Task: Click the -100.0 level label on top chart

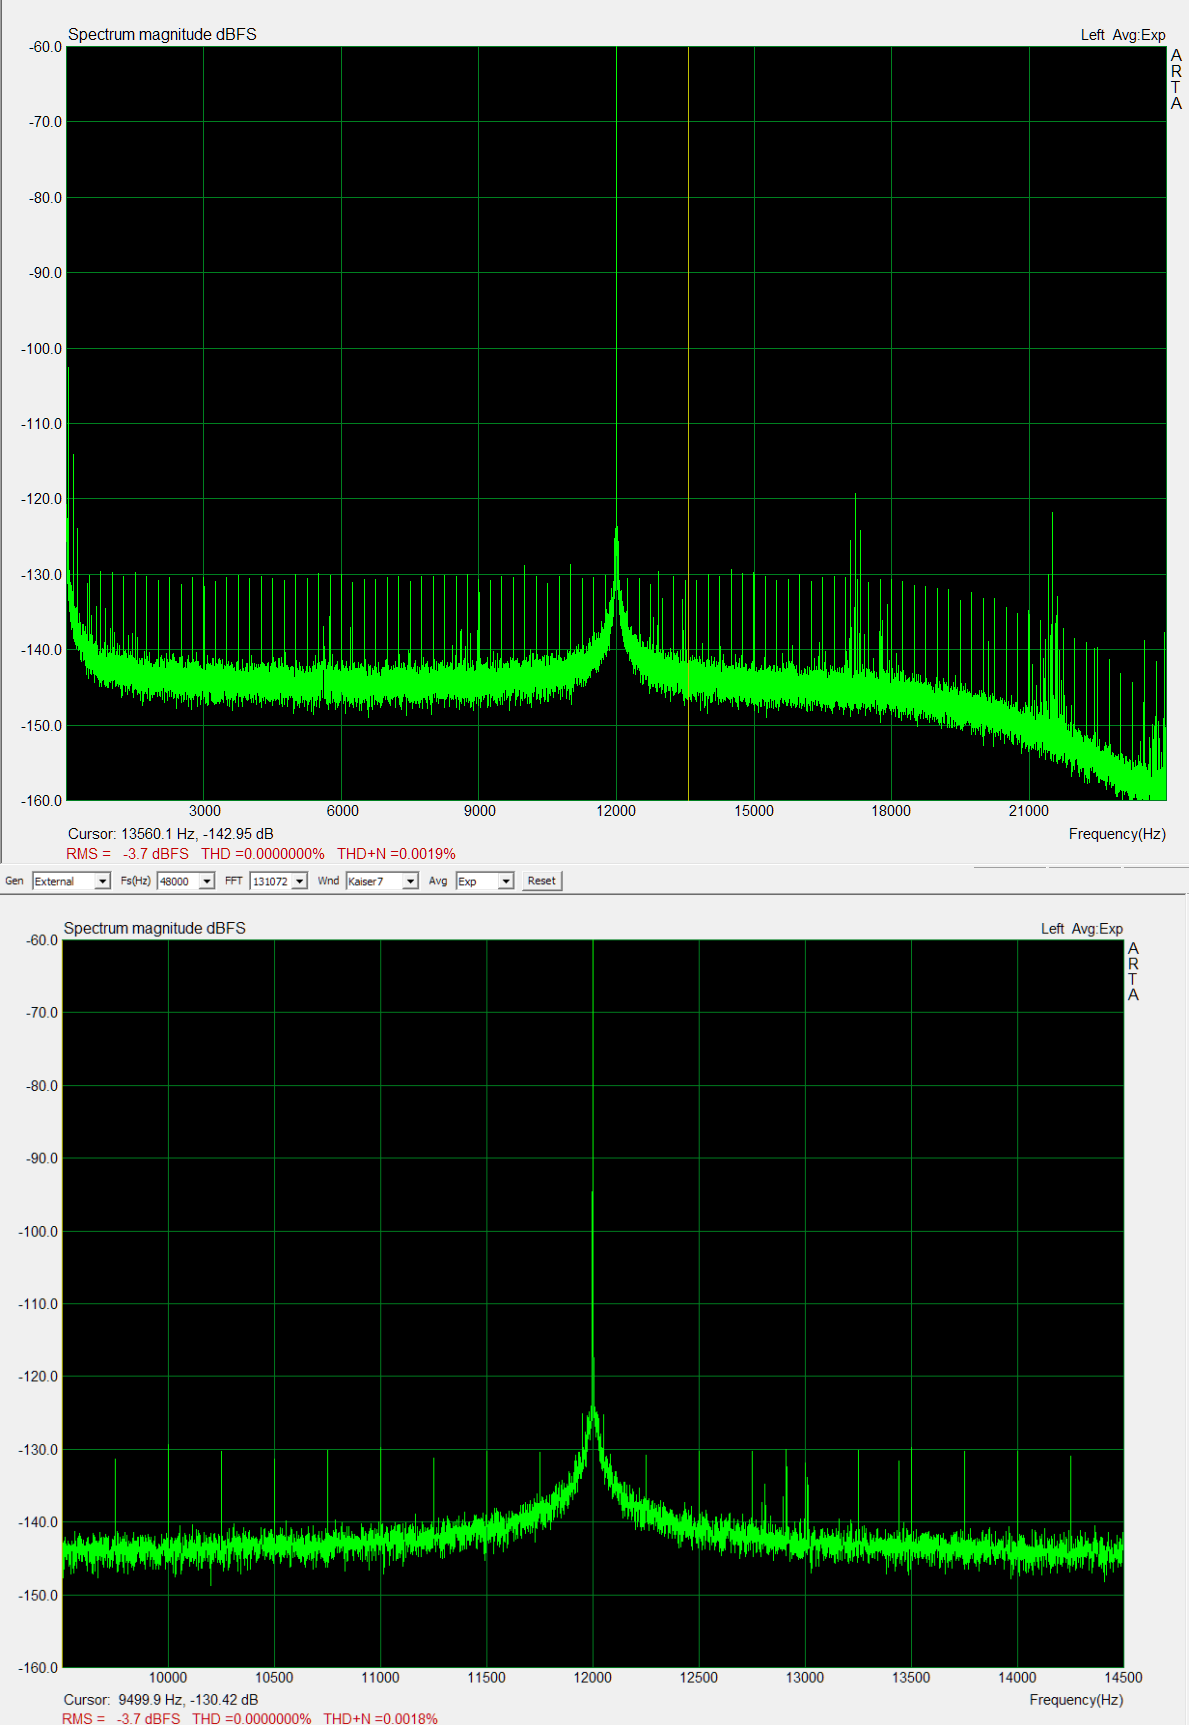Action: [41, 349]
